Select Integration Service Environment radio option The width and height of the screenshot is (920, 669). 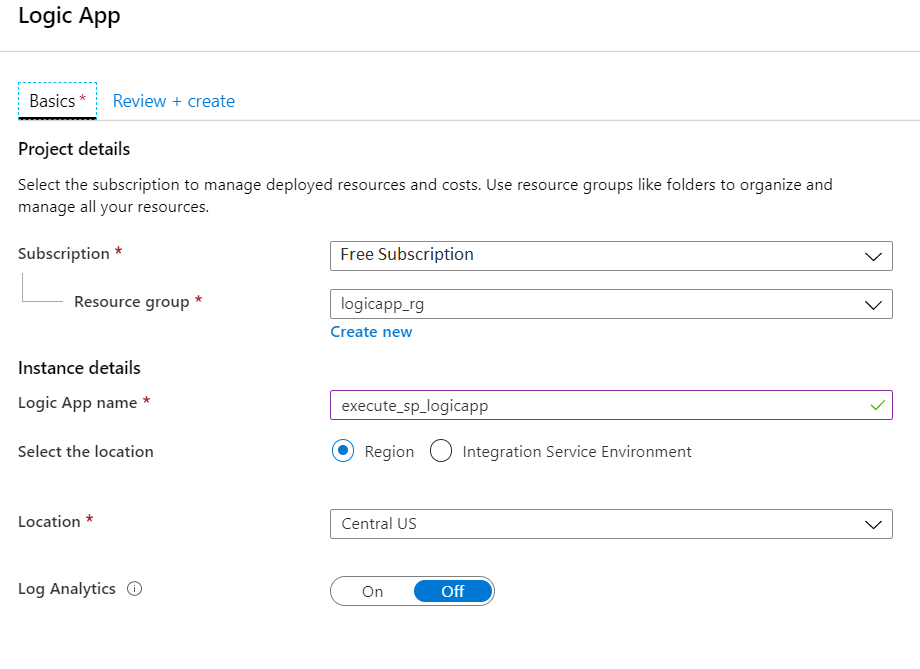[x=441, y=451]
